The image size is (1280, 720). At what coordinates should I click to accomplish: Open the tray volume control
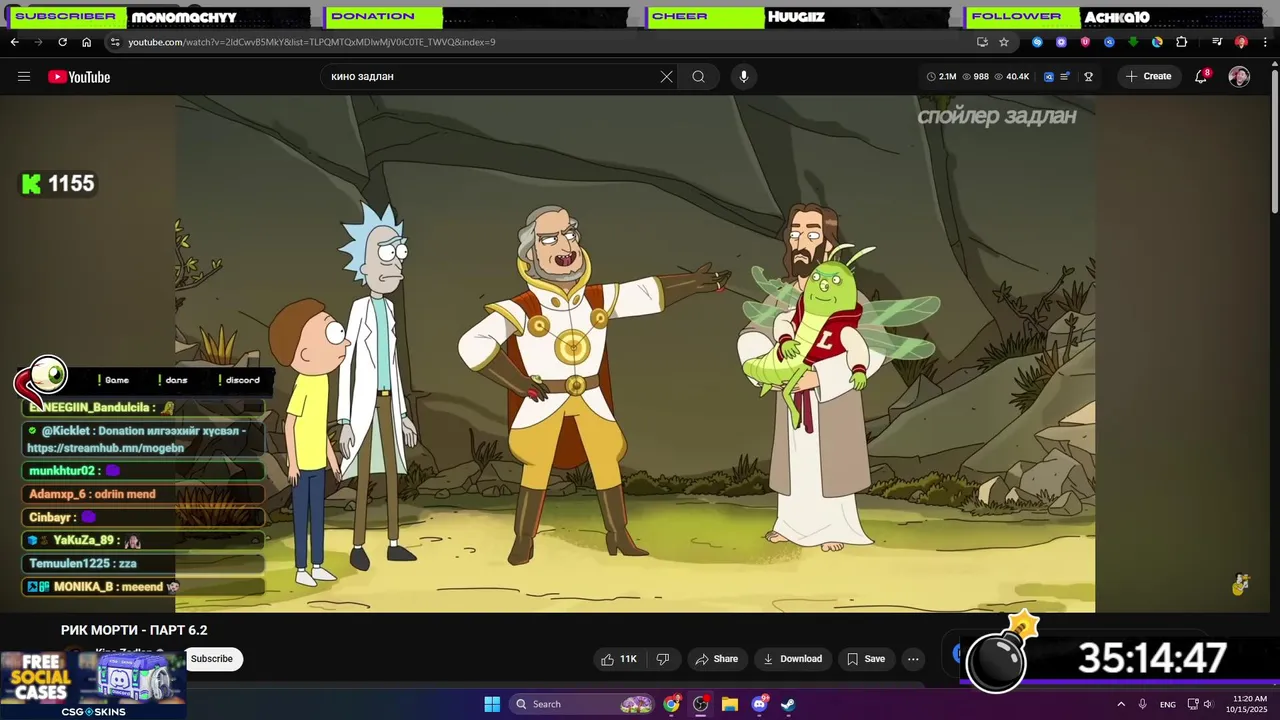[1207, 704]
